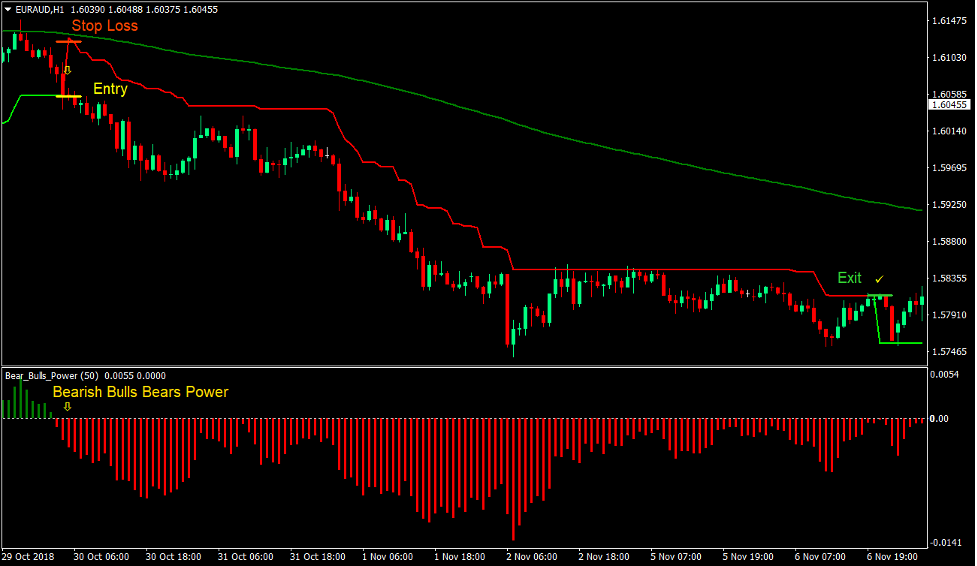Click the 31 Oct 18:00 time label

(318, 557)
